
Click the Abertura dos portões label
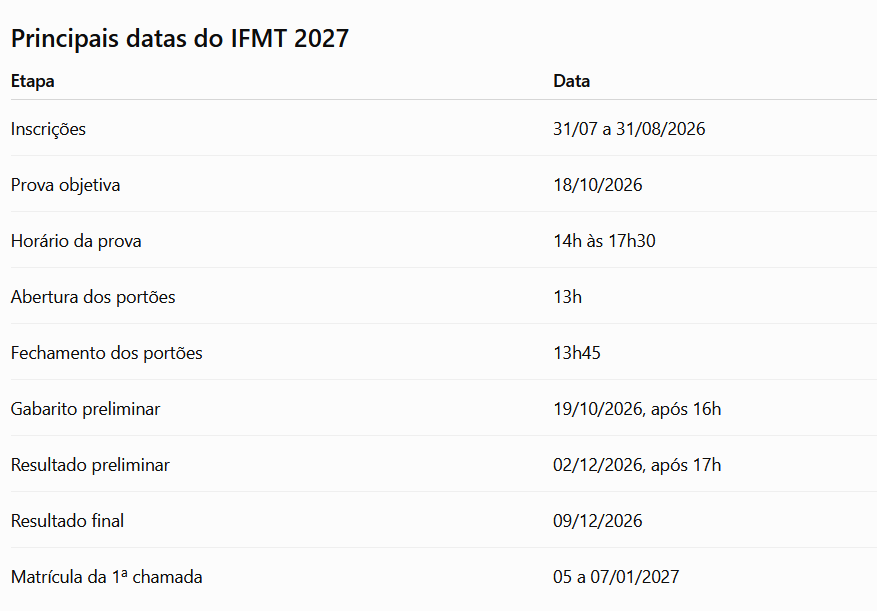click(93, 297)
